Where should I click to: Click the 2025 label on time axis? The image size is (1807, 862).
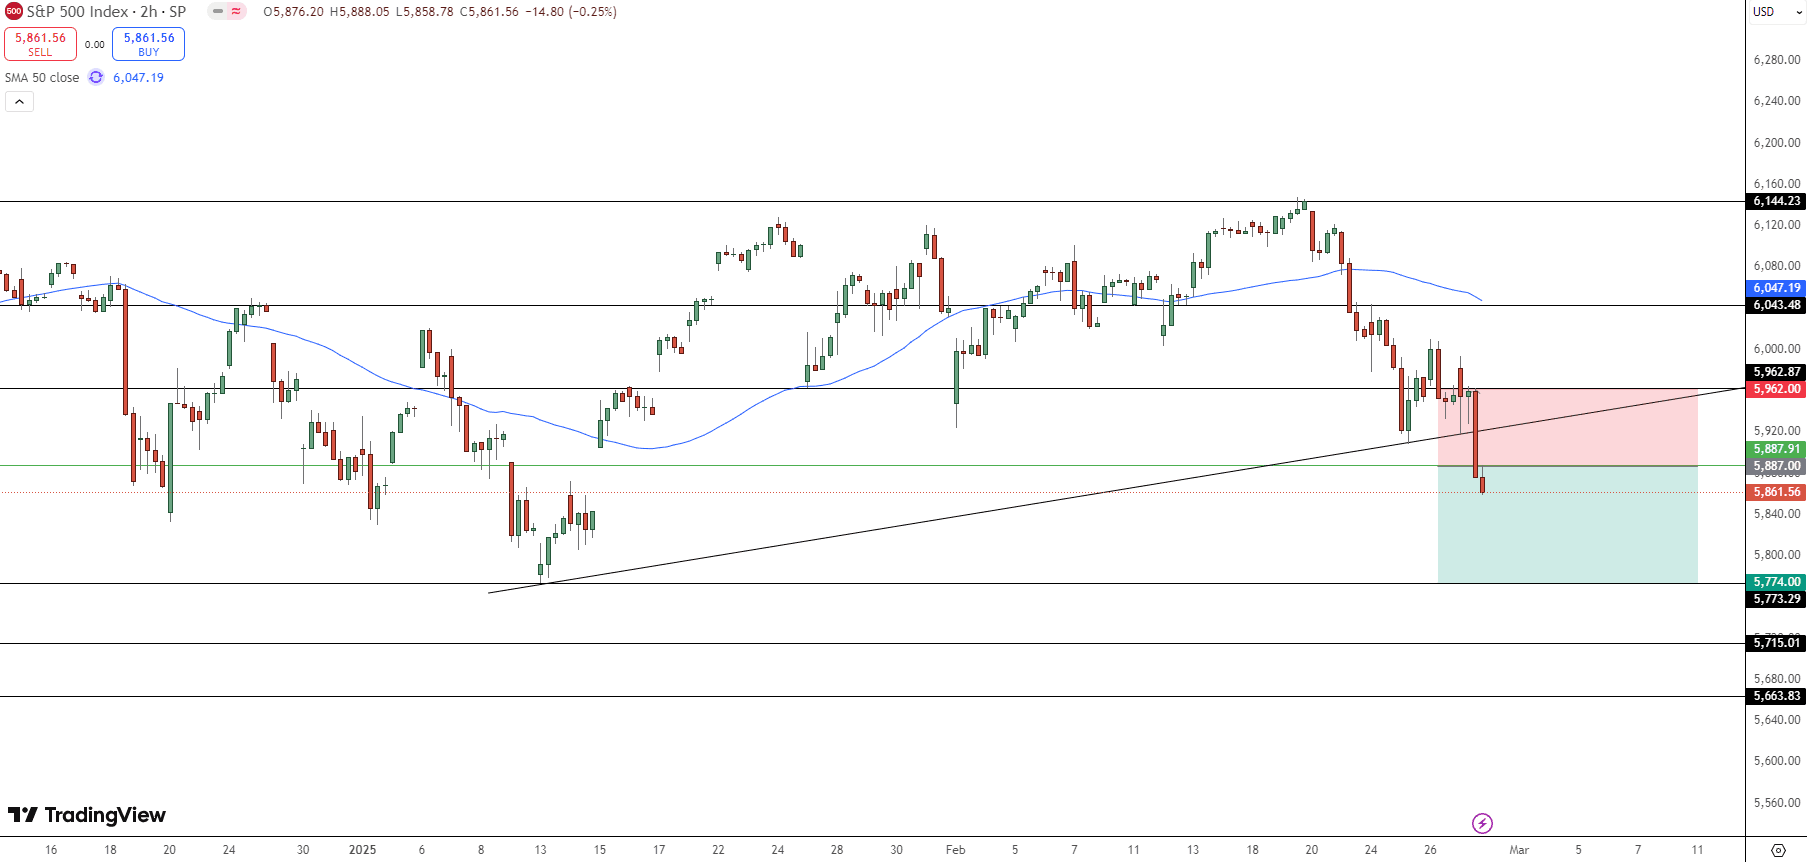pyautogui.click(x=362, y=850)
